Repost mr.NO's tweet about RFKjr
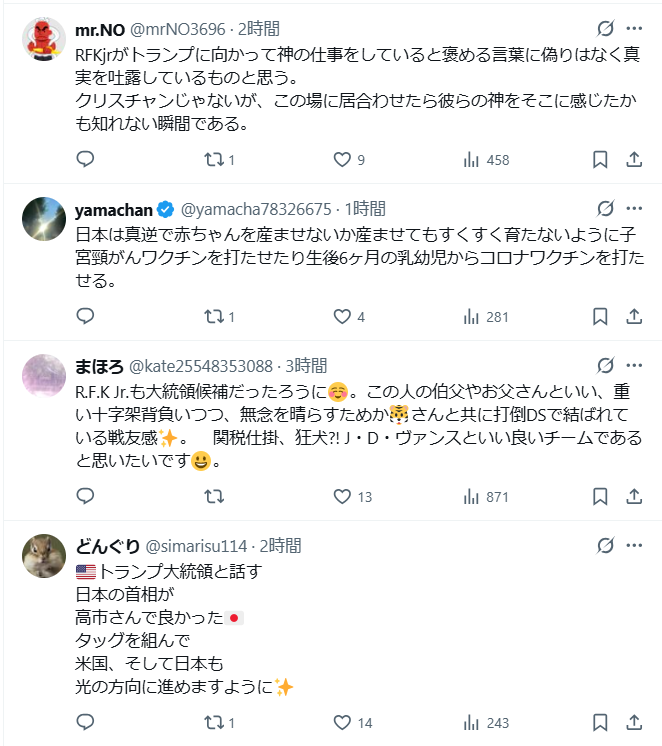 213,159
